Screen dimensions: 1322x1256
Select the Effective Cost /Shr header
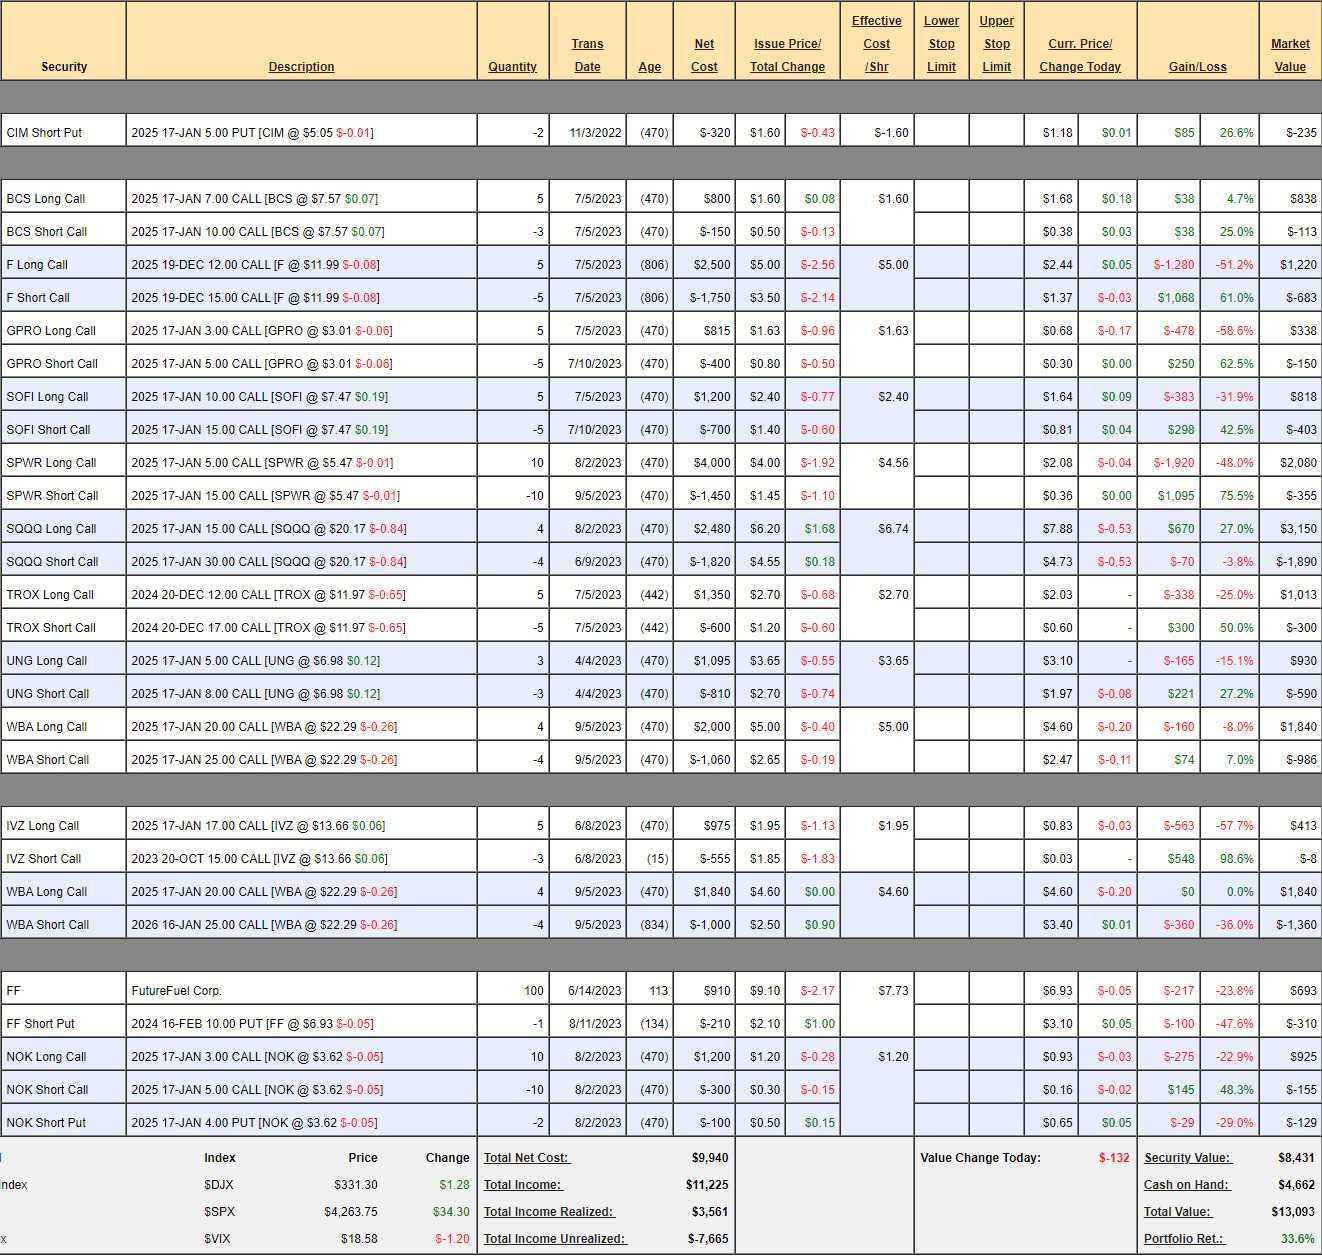tap(876, 44)
